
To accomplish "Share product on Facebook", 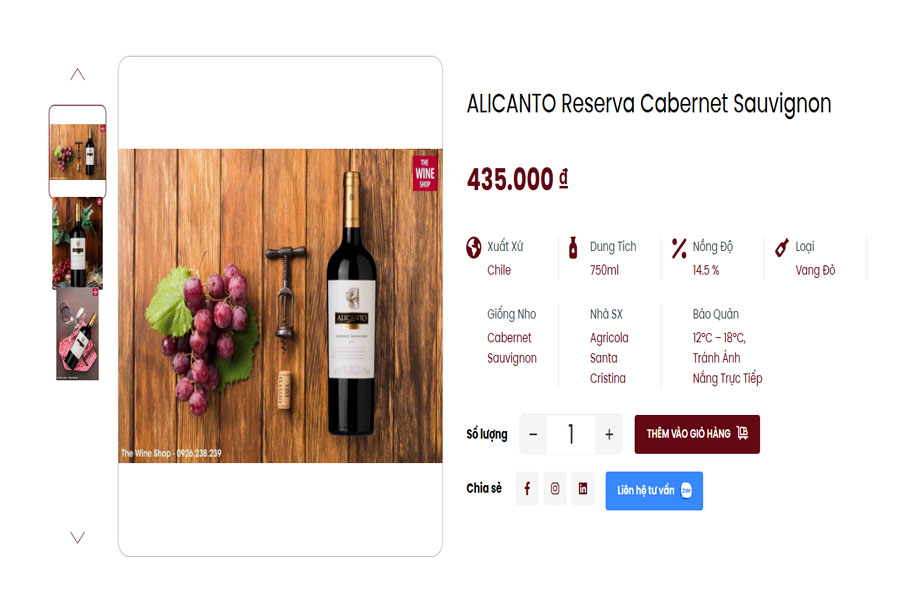I will [x=527, y=489].
